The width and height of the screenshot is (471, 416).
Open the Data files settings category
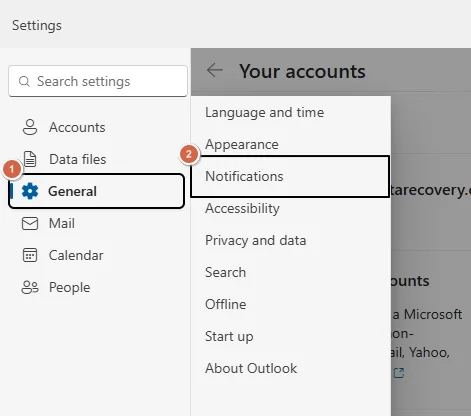(x=97, y=159)
